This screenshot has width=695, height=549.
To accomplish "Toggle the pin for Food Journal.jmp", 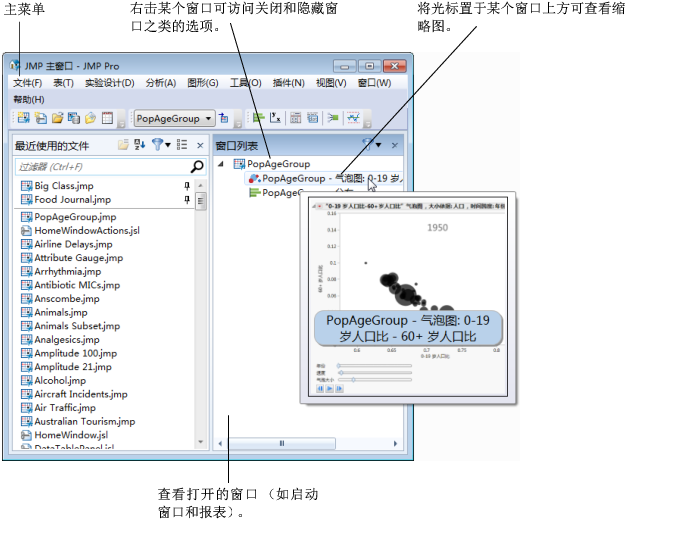I will [x=187, y=199].
